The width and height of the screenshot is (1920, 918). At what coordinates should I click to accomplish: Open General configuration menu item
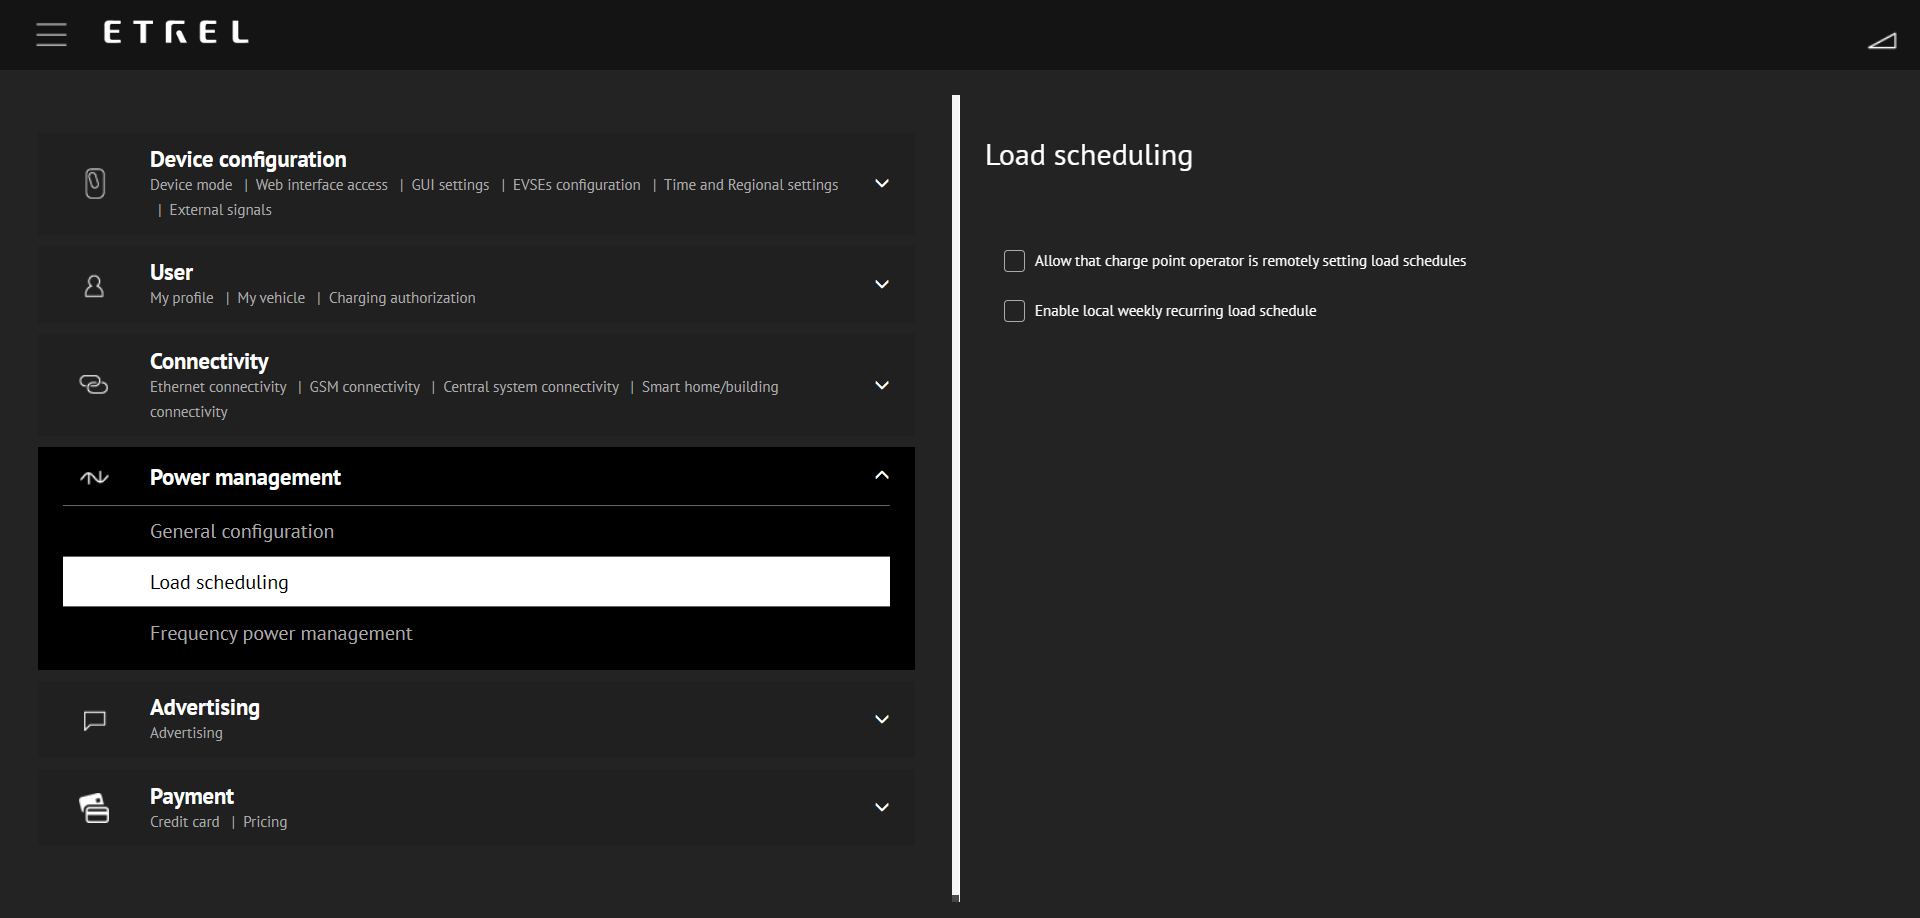(x=242, y=532)
